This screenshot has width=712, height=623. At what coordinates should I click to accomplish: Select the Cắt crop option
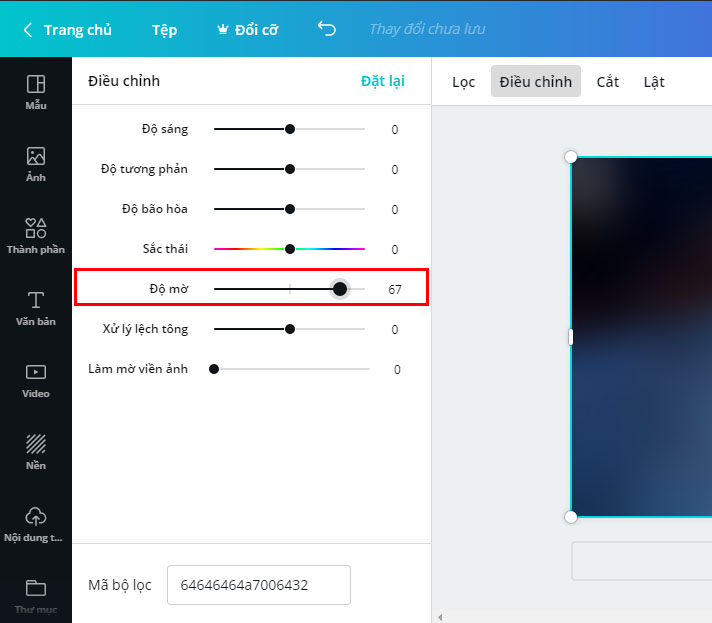608,82
